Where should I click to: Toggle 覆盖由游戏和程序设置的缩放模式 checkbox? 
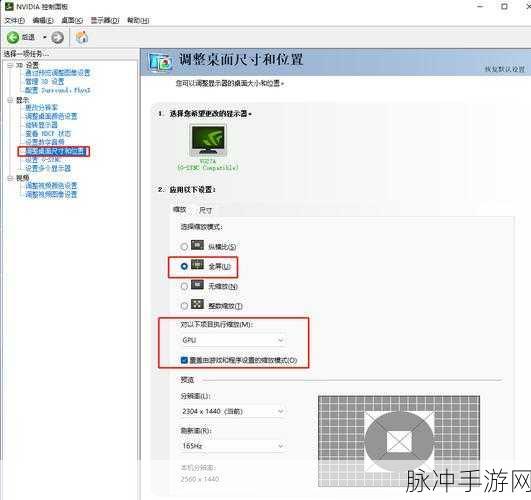click(x=184, y=360)
